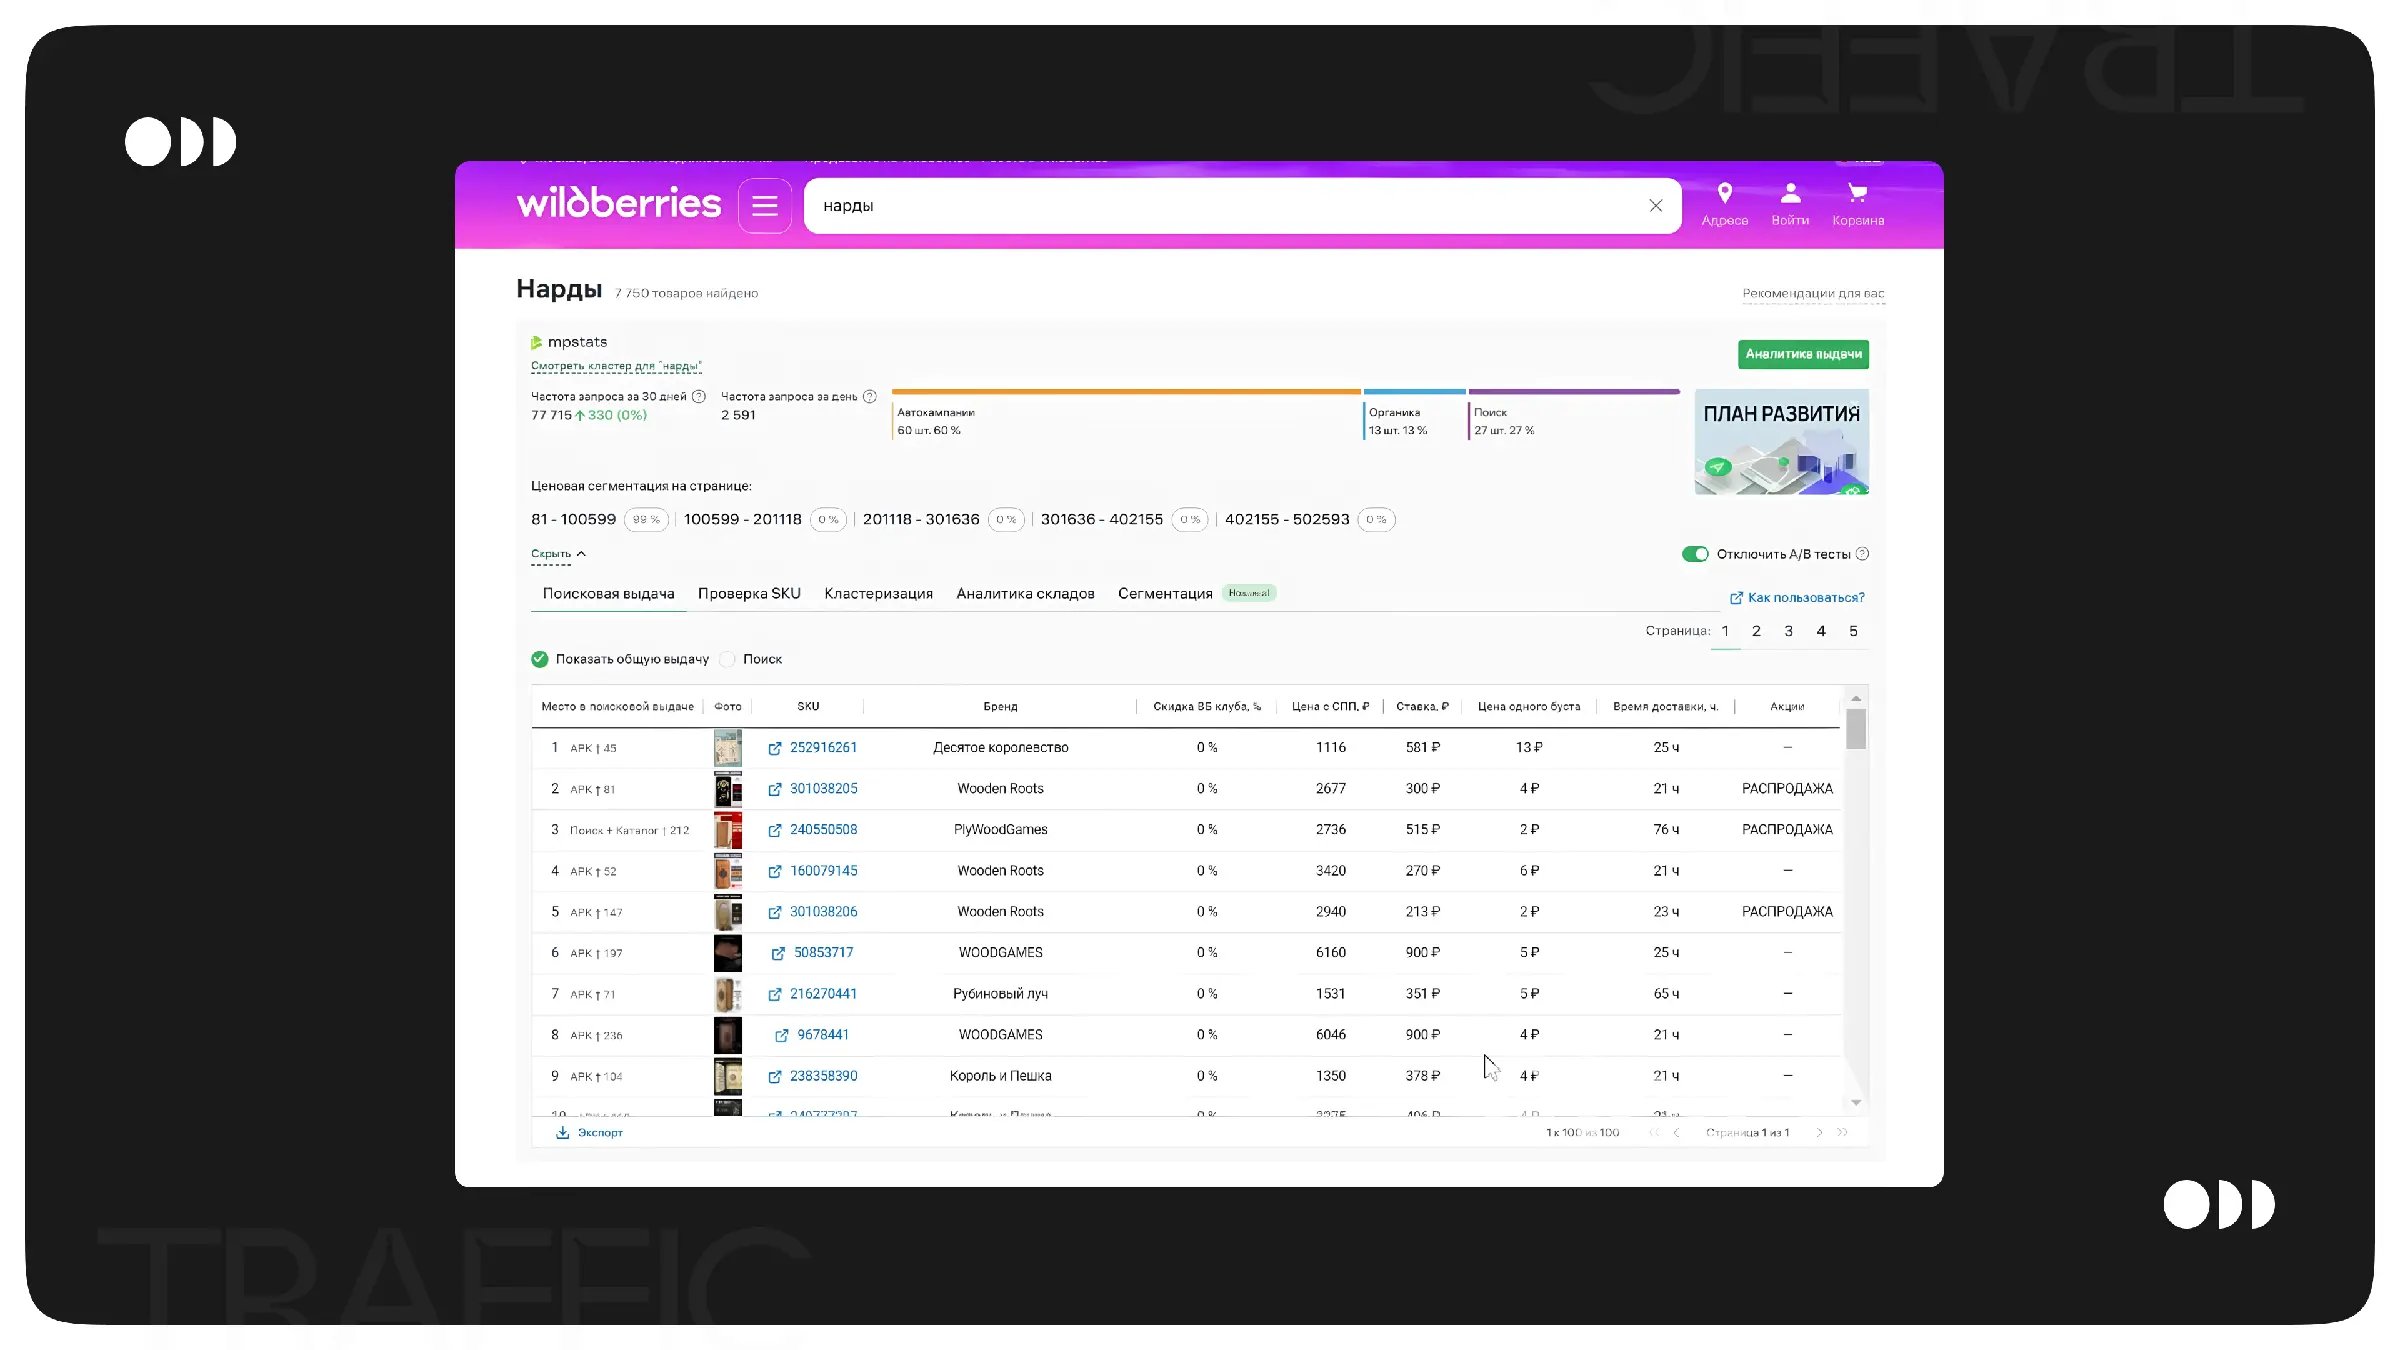Open external link icon for SKU 252916261

[x=775, y=748]
